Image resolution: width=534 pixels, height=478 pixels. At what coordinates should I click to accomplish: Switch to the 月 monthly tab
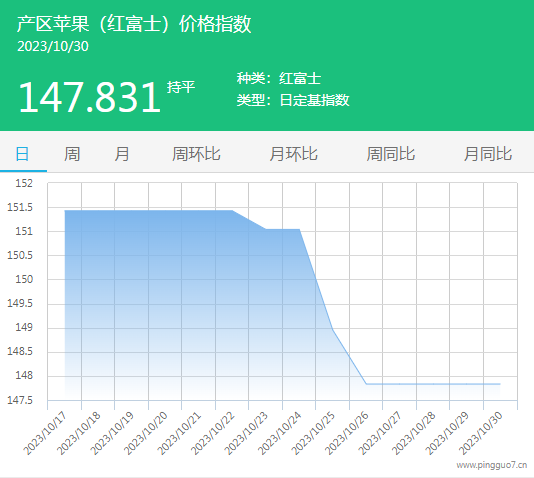(122, 154)
